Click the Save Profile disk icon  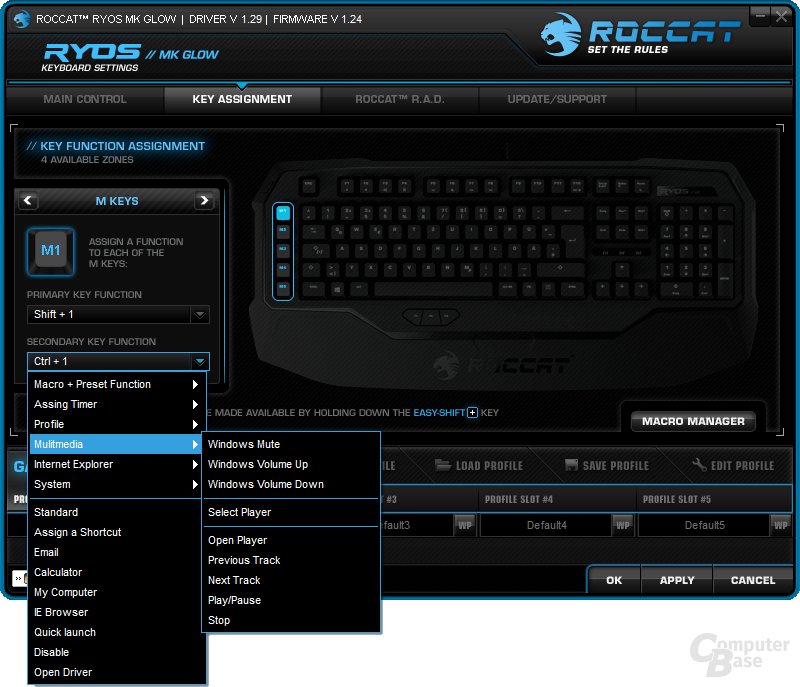[x=572, y=466]
